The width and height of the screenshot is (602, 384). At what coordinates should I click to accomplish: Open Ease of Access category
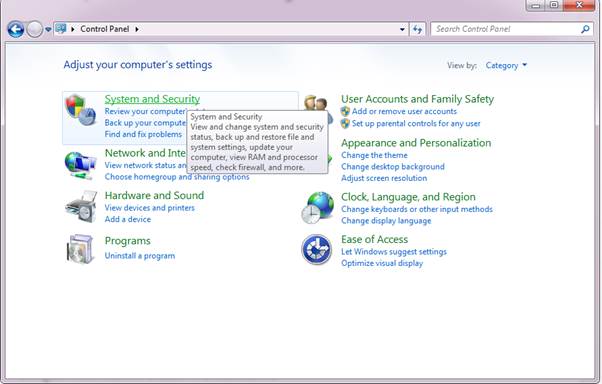(x=374, y=239)
